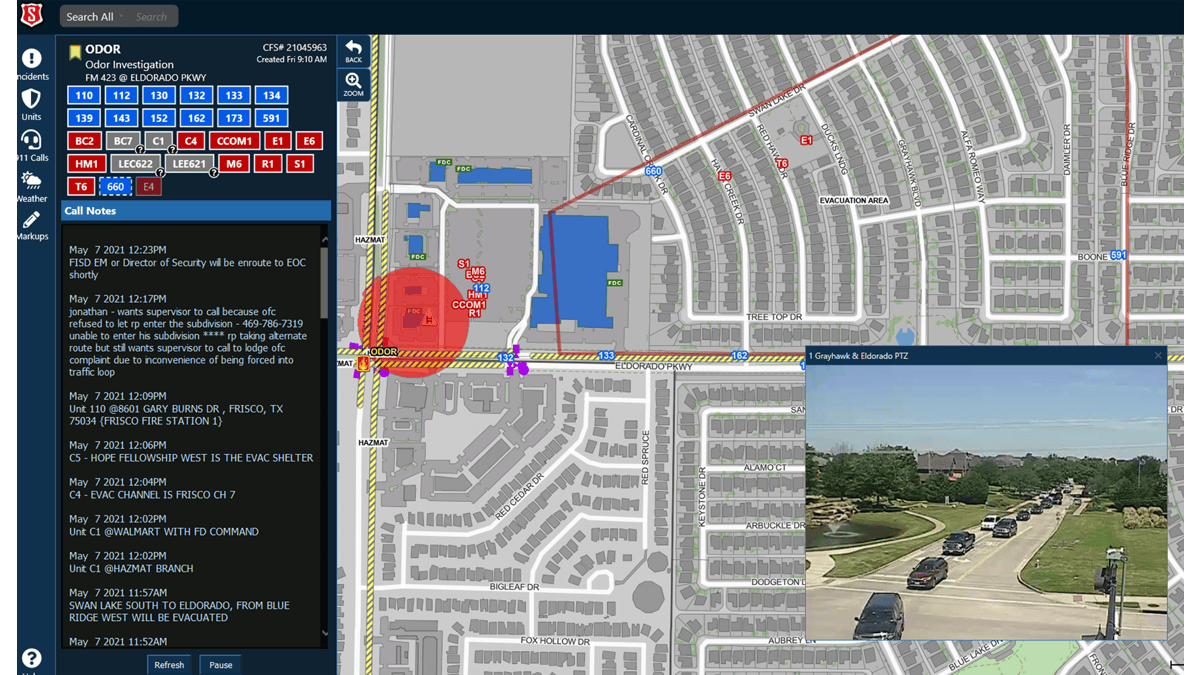
Task: Select red unit E6 chip in panel
Action: click(309, 141)
